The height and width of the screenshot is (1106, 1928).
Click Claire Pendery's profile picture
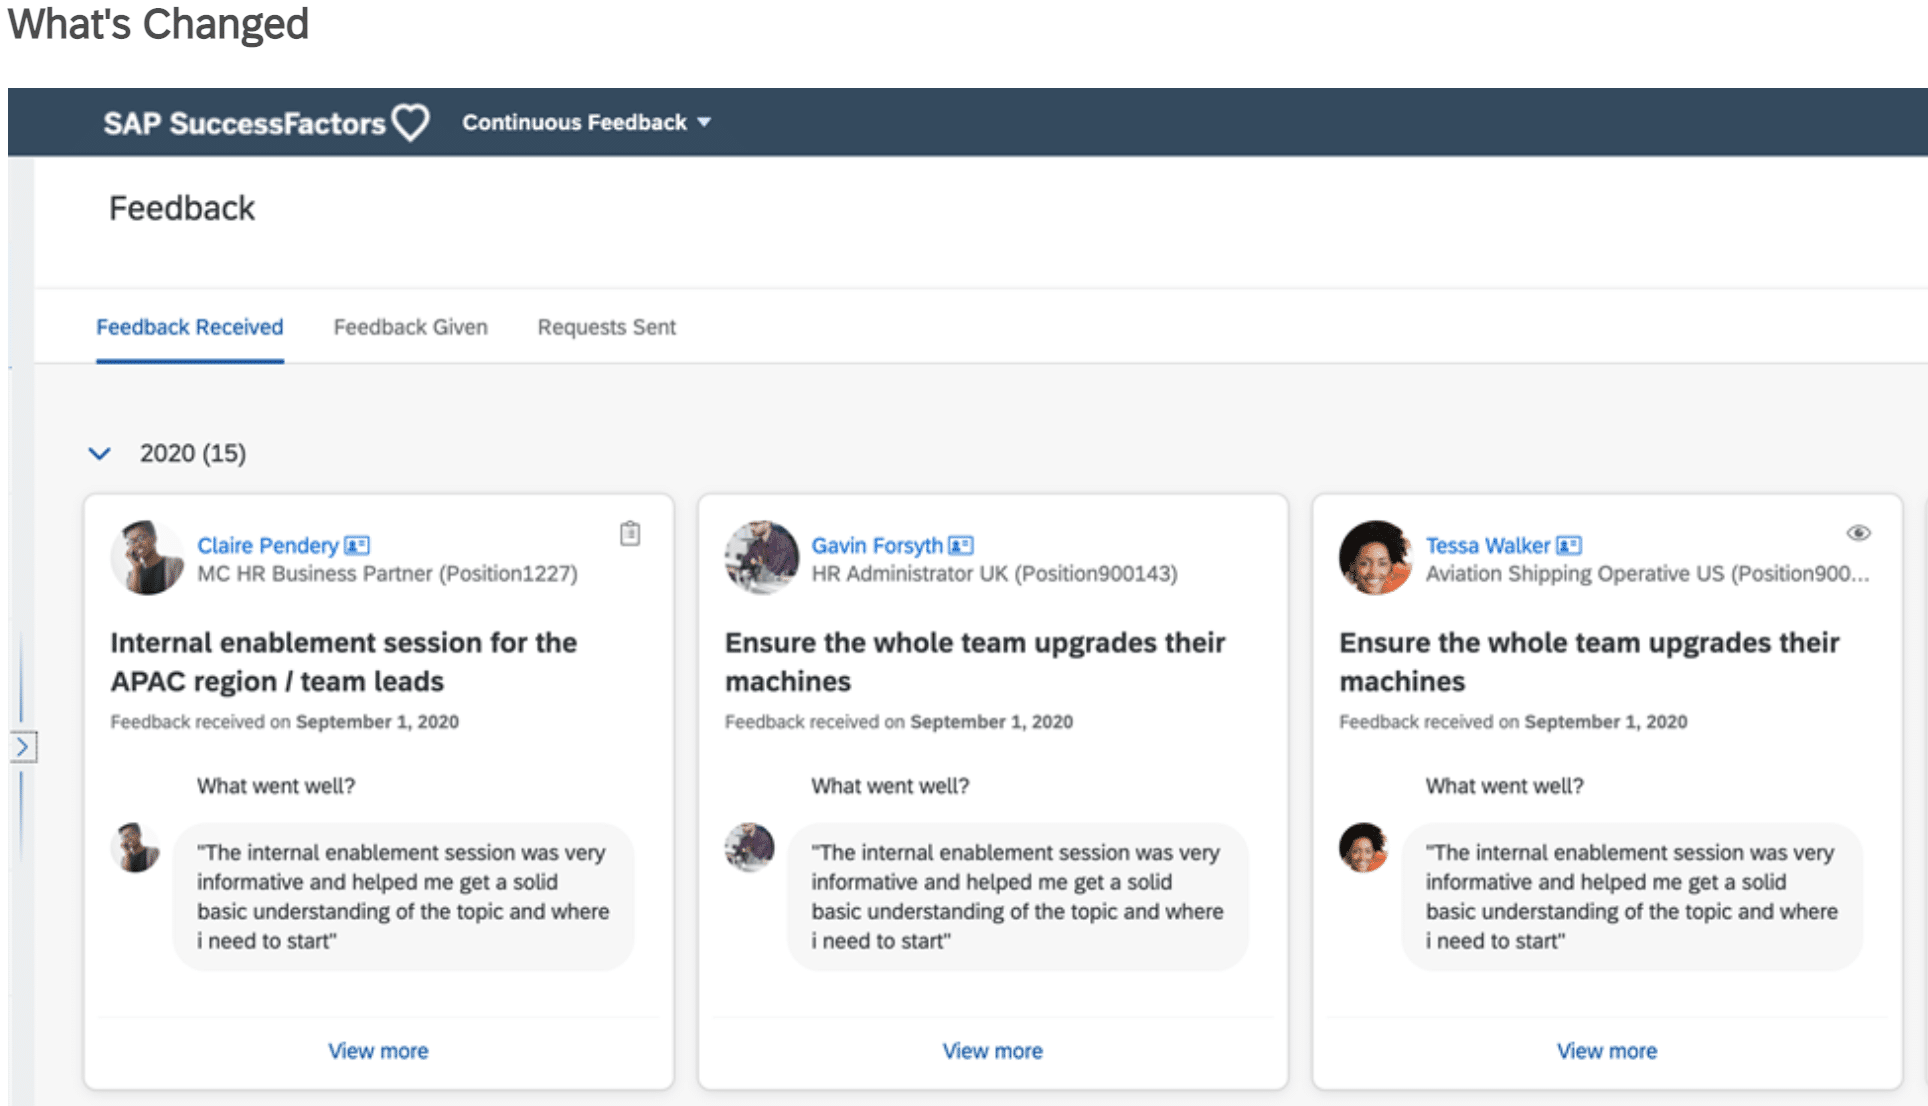click(x=147, y=557)
